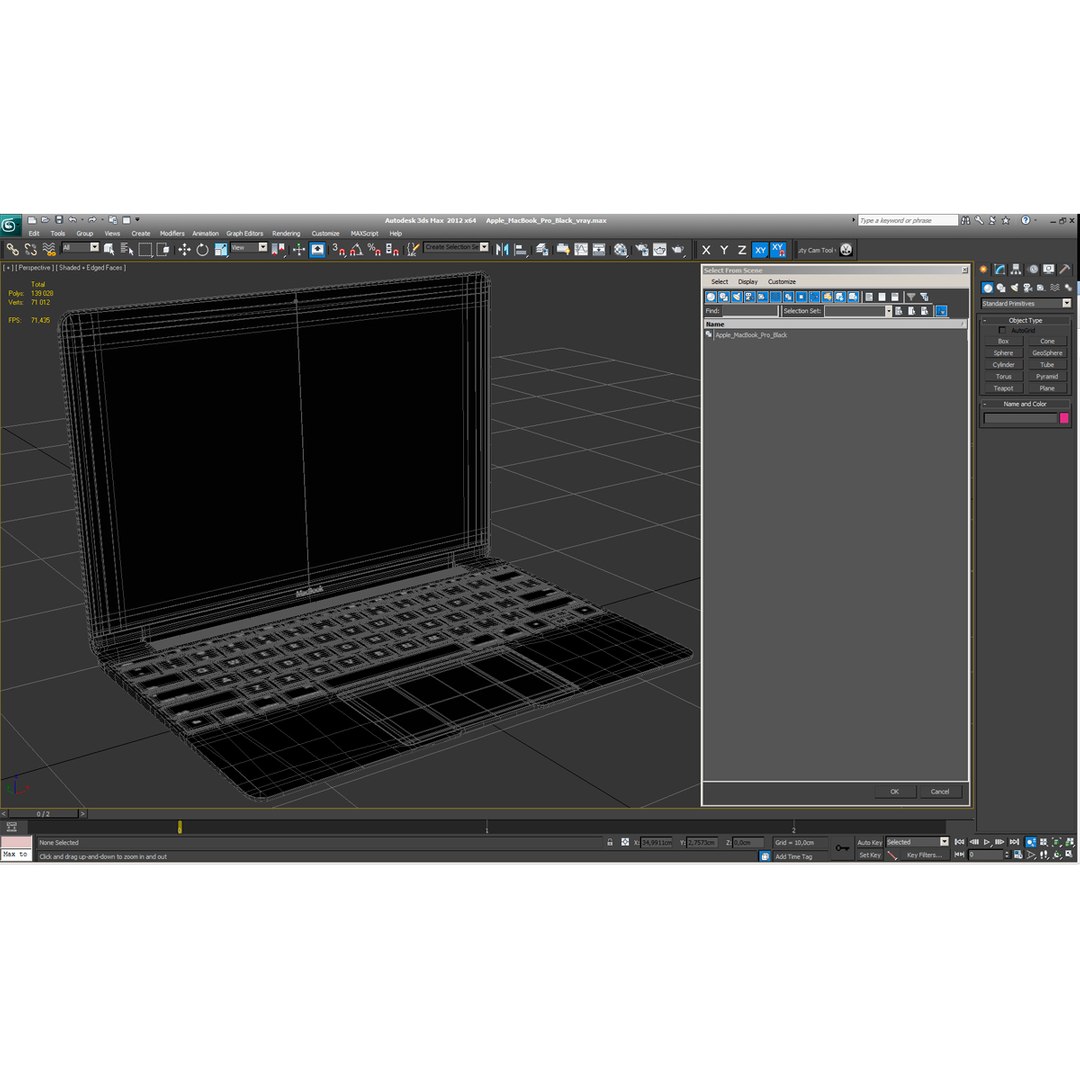This screenshot has width=1080, height=1080.
Task: Restrict to X axis constraint
Action: (706, 250)
